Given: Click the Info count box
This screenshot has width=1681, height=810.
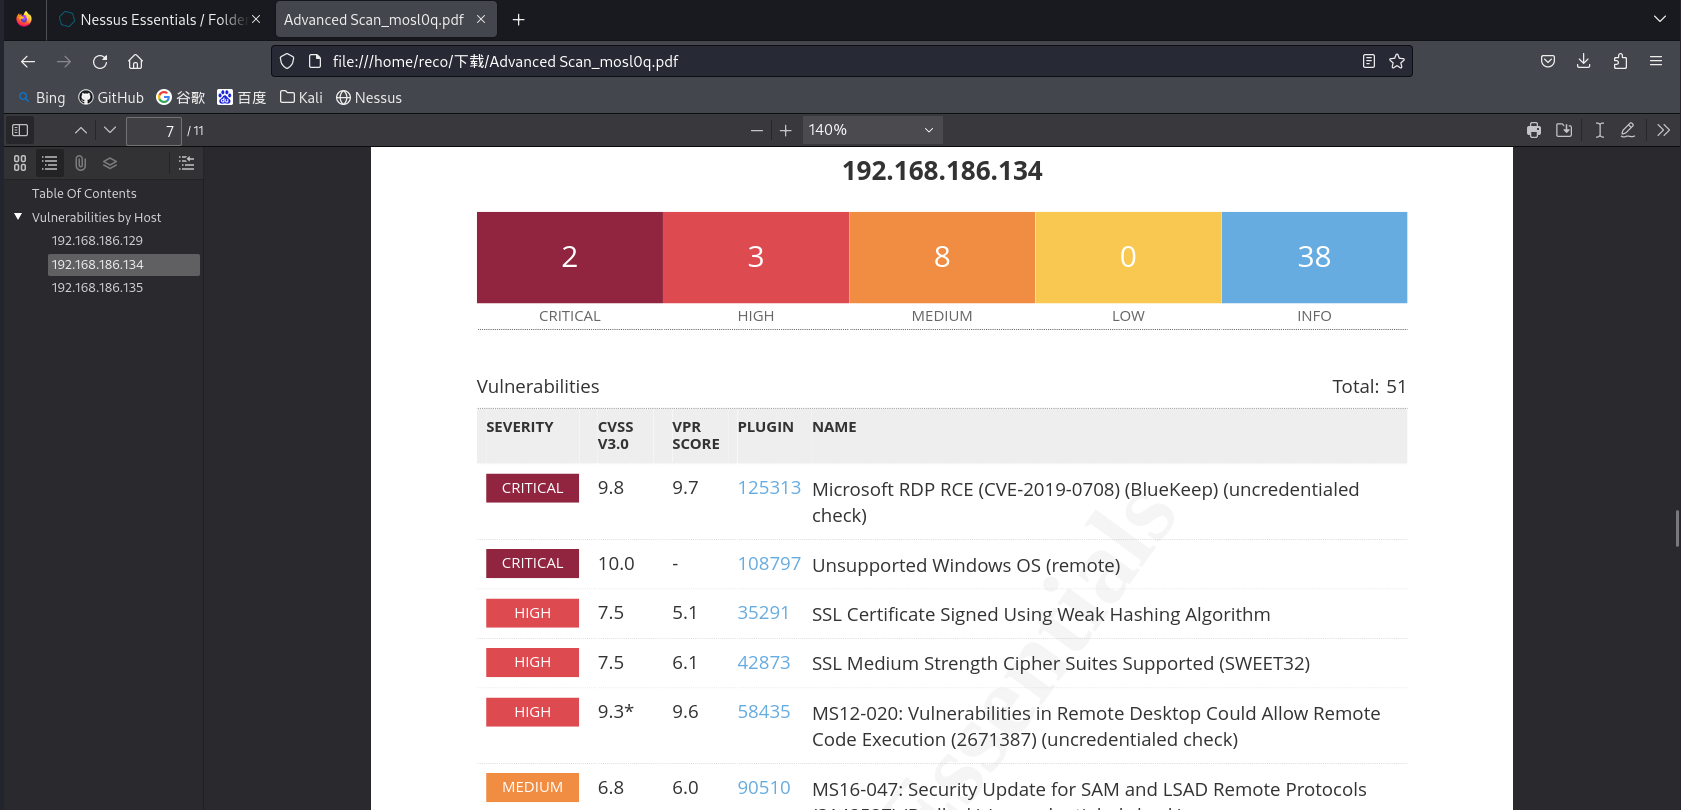Looking at the screenshot, I should [1314, 257].
